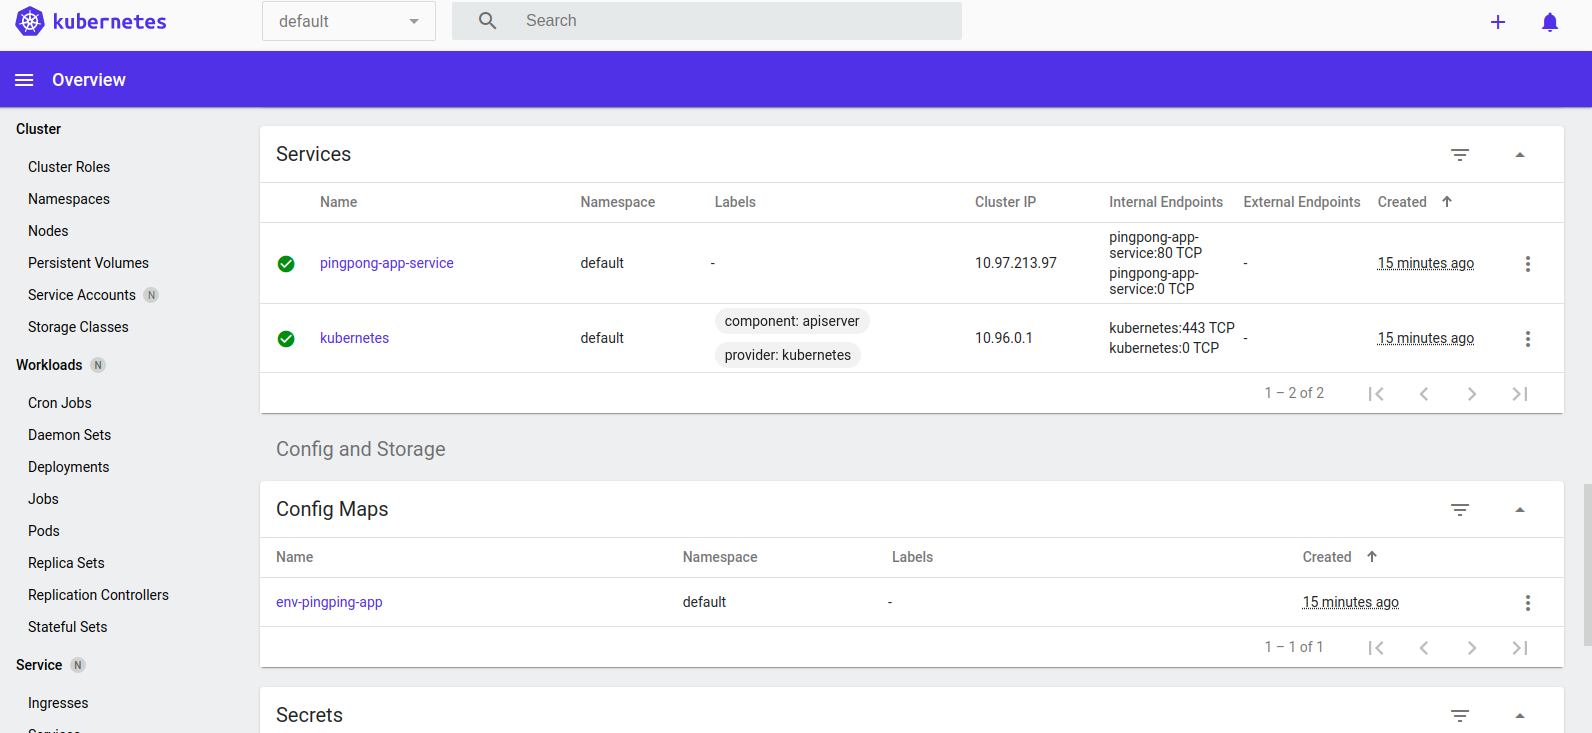Open actions menu for pingpong-app-service row
Screen dimensions: 1592x733
coord(1528,264)
